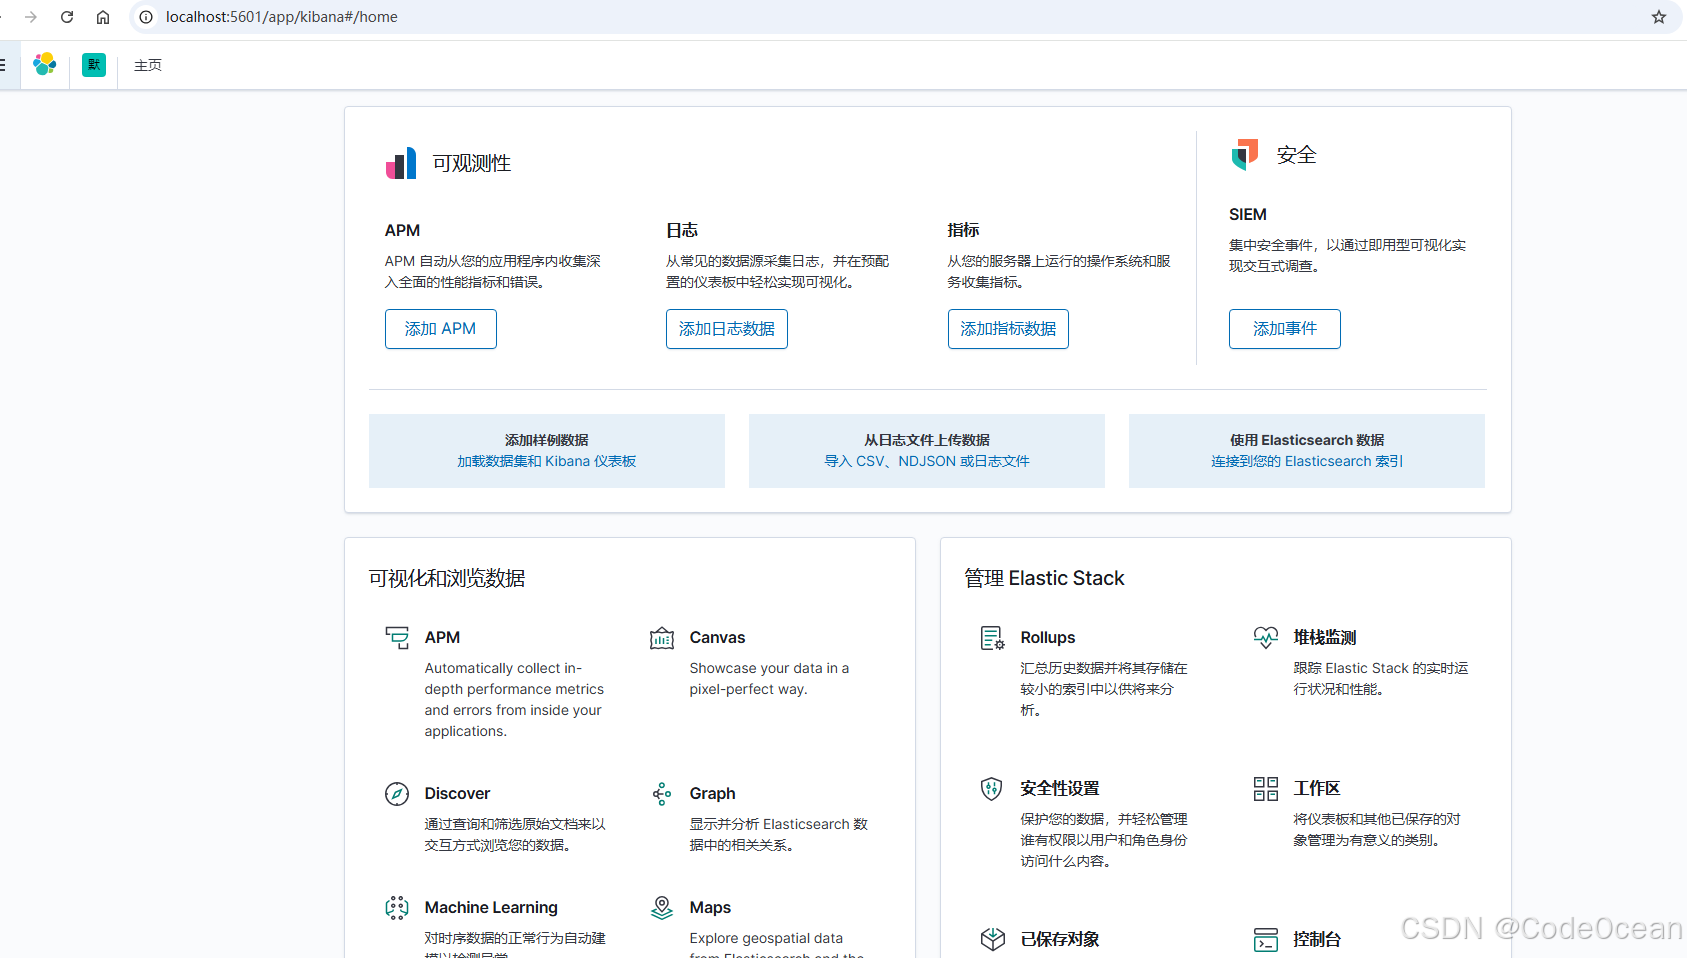1687x958 pixels.
Task: Open the APM app icon
Action: tap(397, 638)
